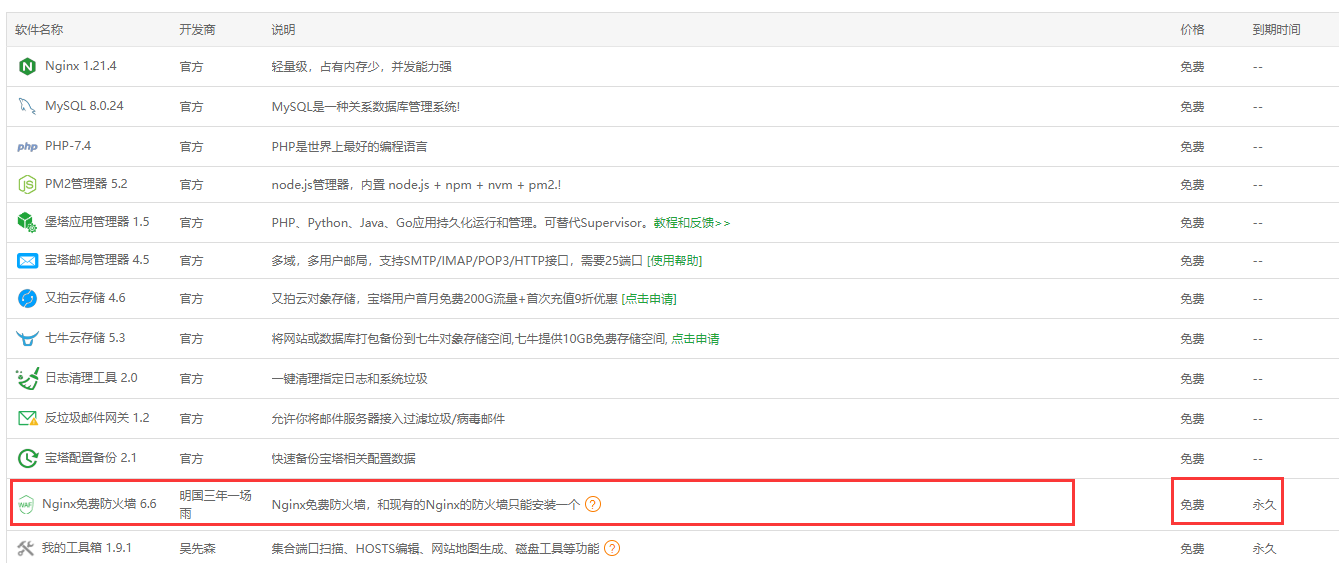The width and height of the screenshot is (1339, 563).
Task: Click developer name 吴先森
Action: (197, 548)
